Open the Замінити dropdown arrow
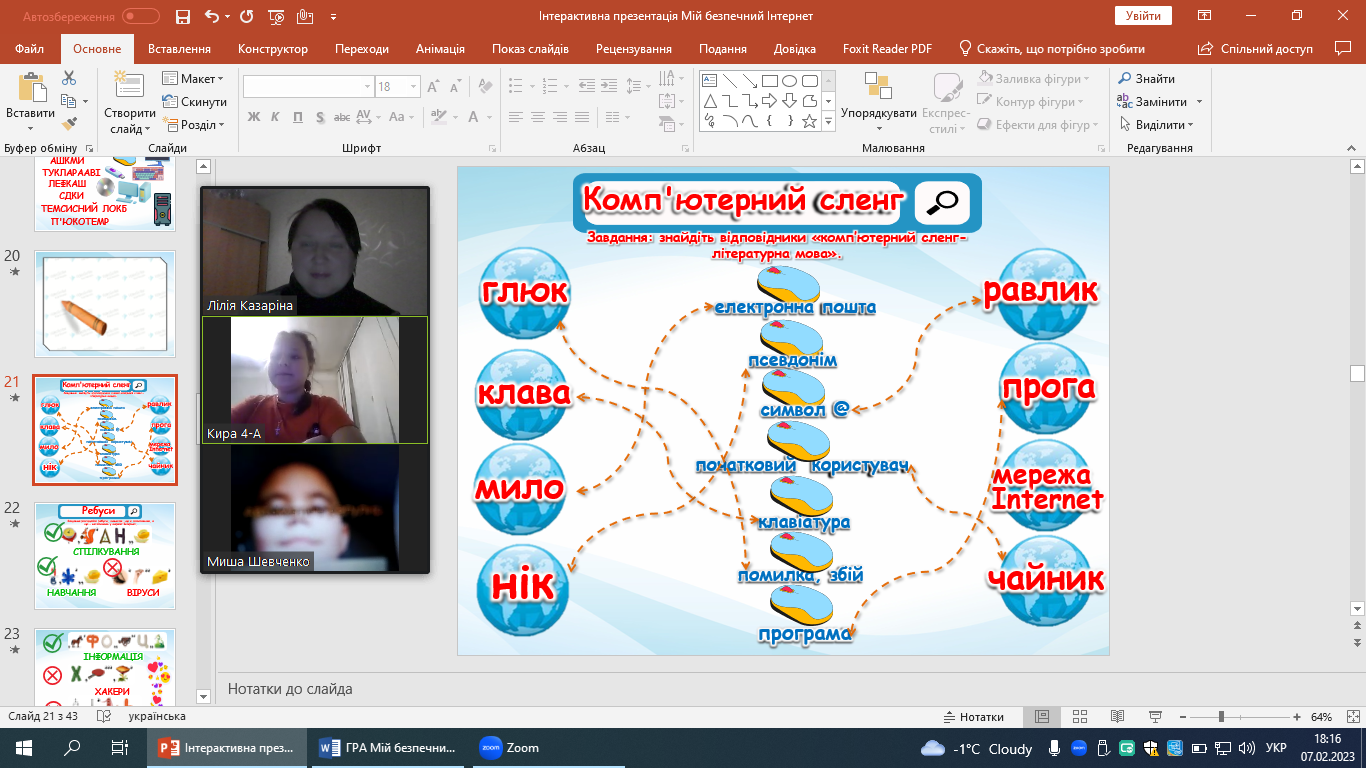 point(1199,102)
